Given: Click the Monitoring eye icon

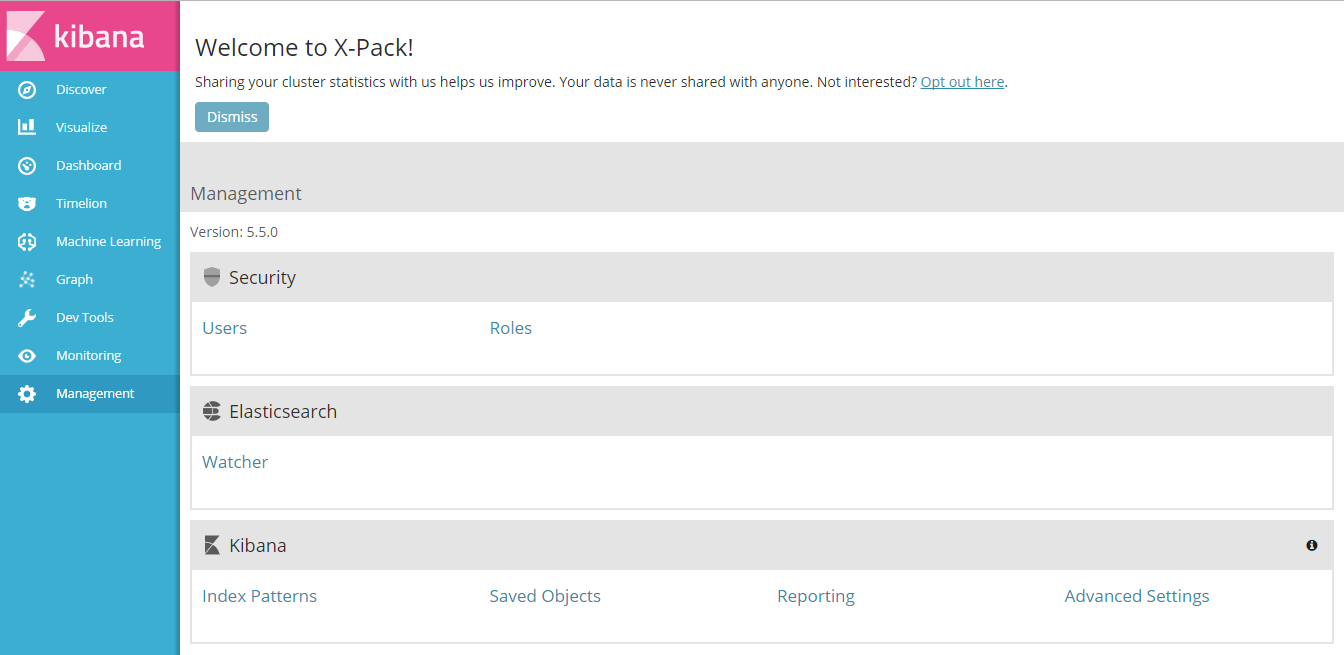Looking at the screenshot, I should 27,356.
